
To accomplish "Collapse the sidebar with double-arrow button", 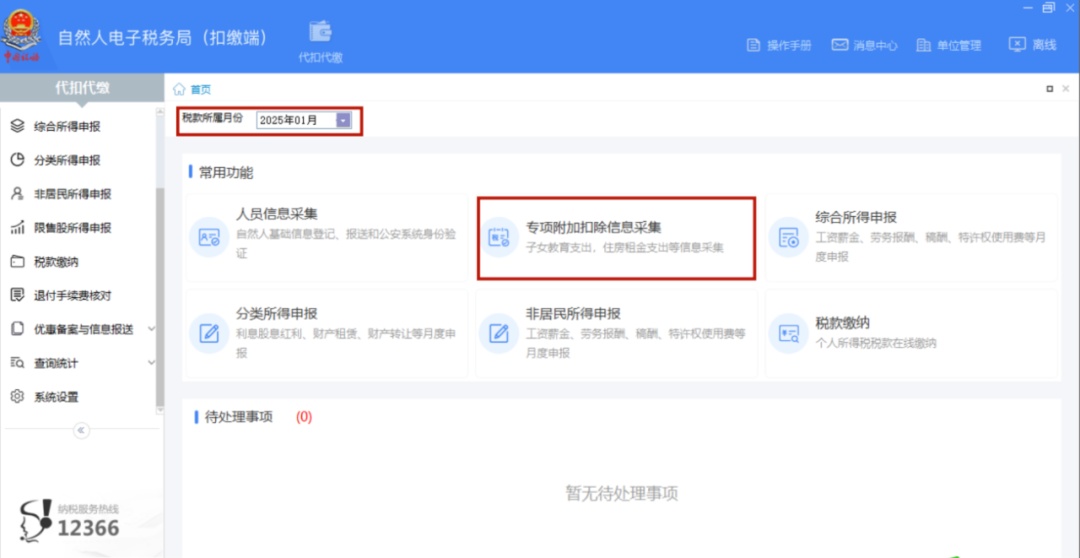I will click(81, 431).
